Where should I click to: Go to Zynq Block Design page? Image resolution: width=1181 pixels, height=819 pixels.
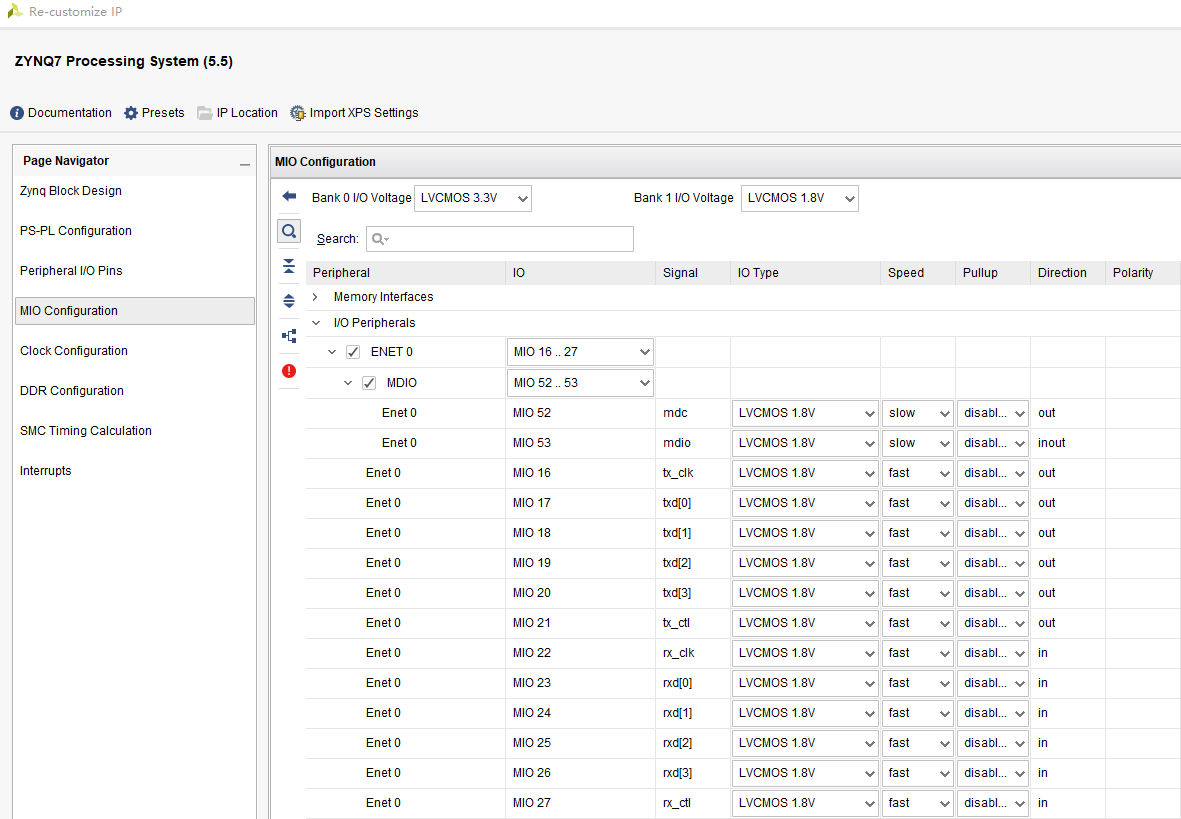pyautogui.click(x=71, y=191)
